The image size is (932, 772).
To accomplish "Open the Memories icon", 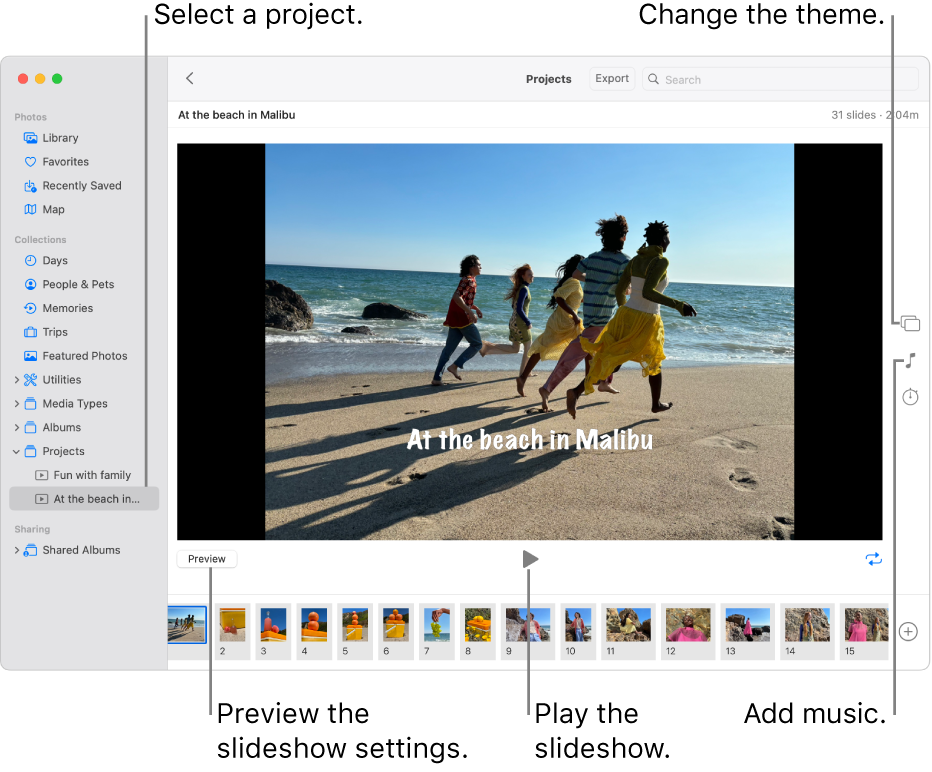I will pyautogui.click(x=30, y=308).
